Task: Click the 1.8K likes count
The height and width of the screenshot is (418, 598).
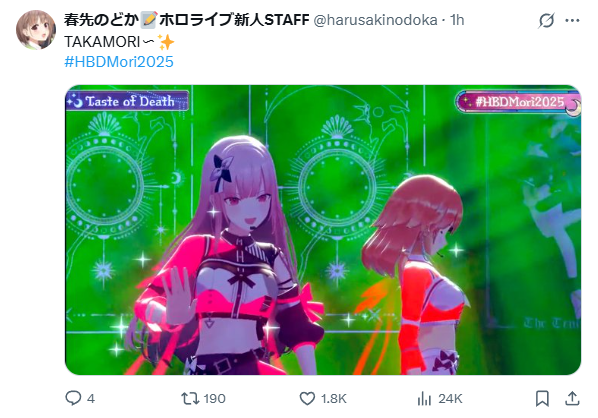Action: point(334,399)
